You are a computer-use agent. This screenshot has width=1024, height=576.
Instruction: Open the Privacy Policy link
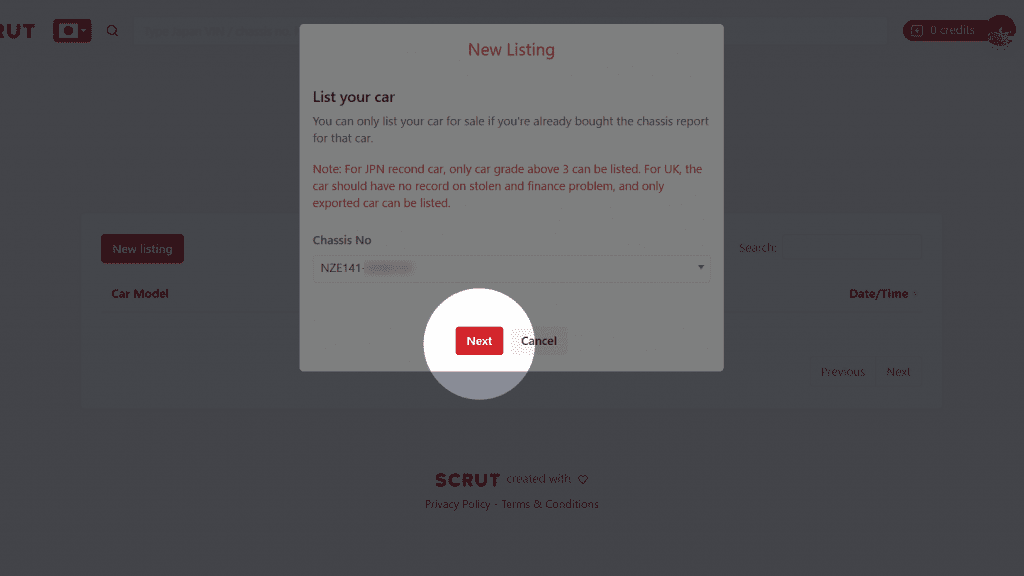click(x=457, y=504)
